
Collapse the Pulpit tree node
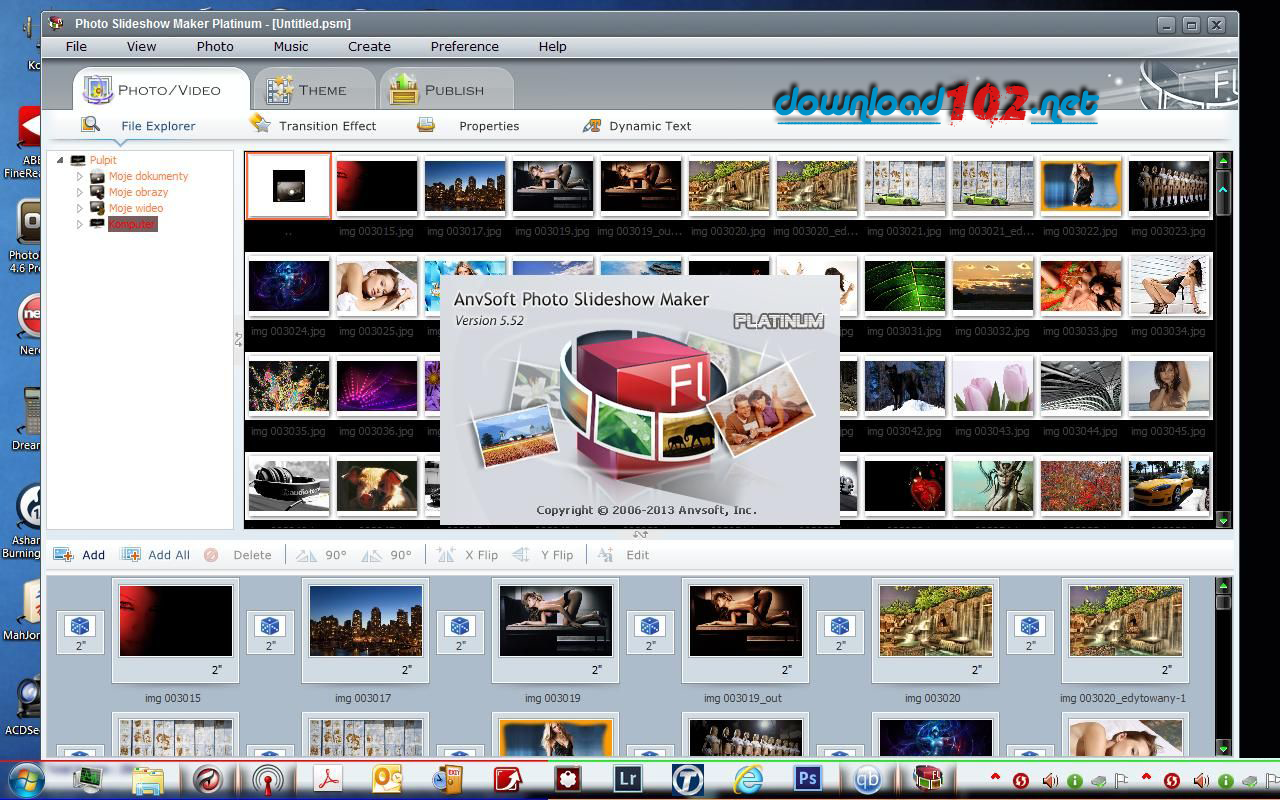click(60, 160)
